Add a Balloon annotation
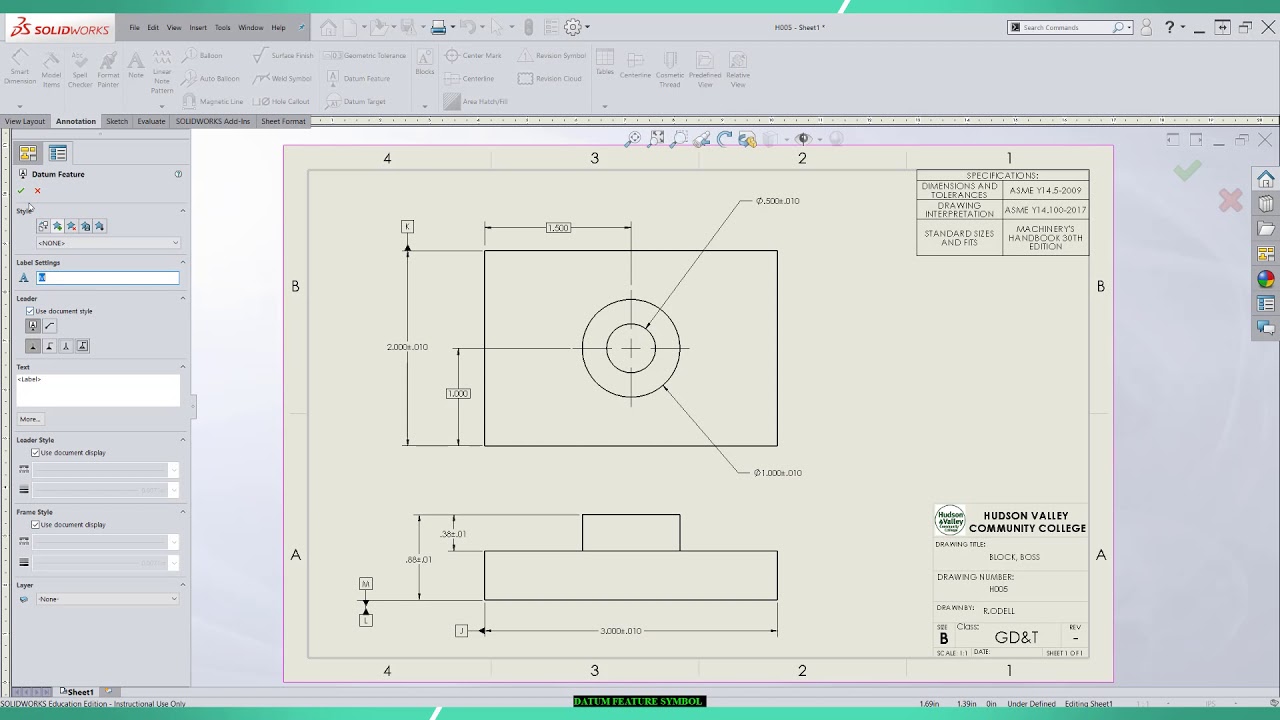The height and width of the screenshot is (720, 1280). click(203, 56)
